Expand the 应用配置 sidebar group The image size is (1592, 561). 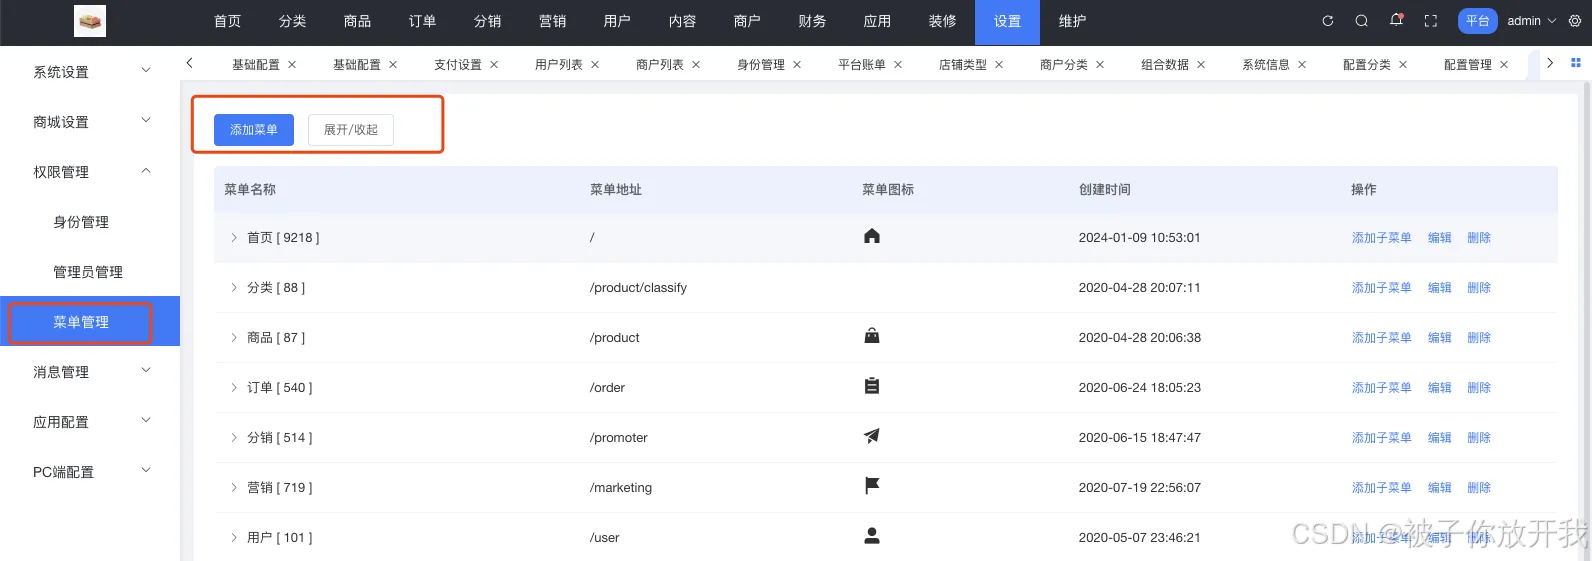click(x=90, y=422)
